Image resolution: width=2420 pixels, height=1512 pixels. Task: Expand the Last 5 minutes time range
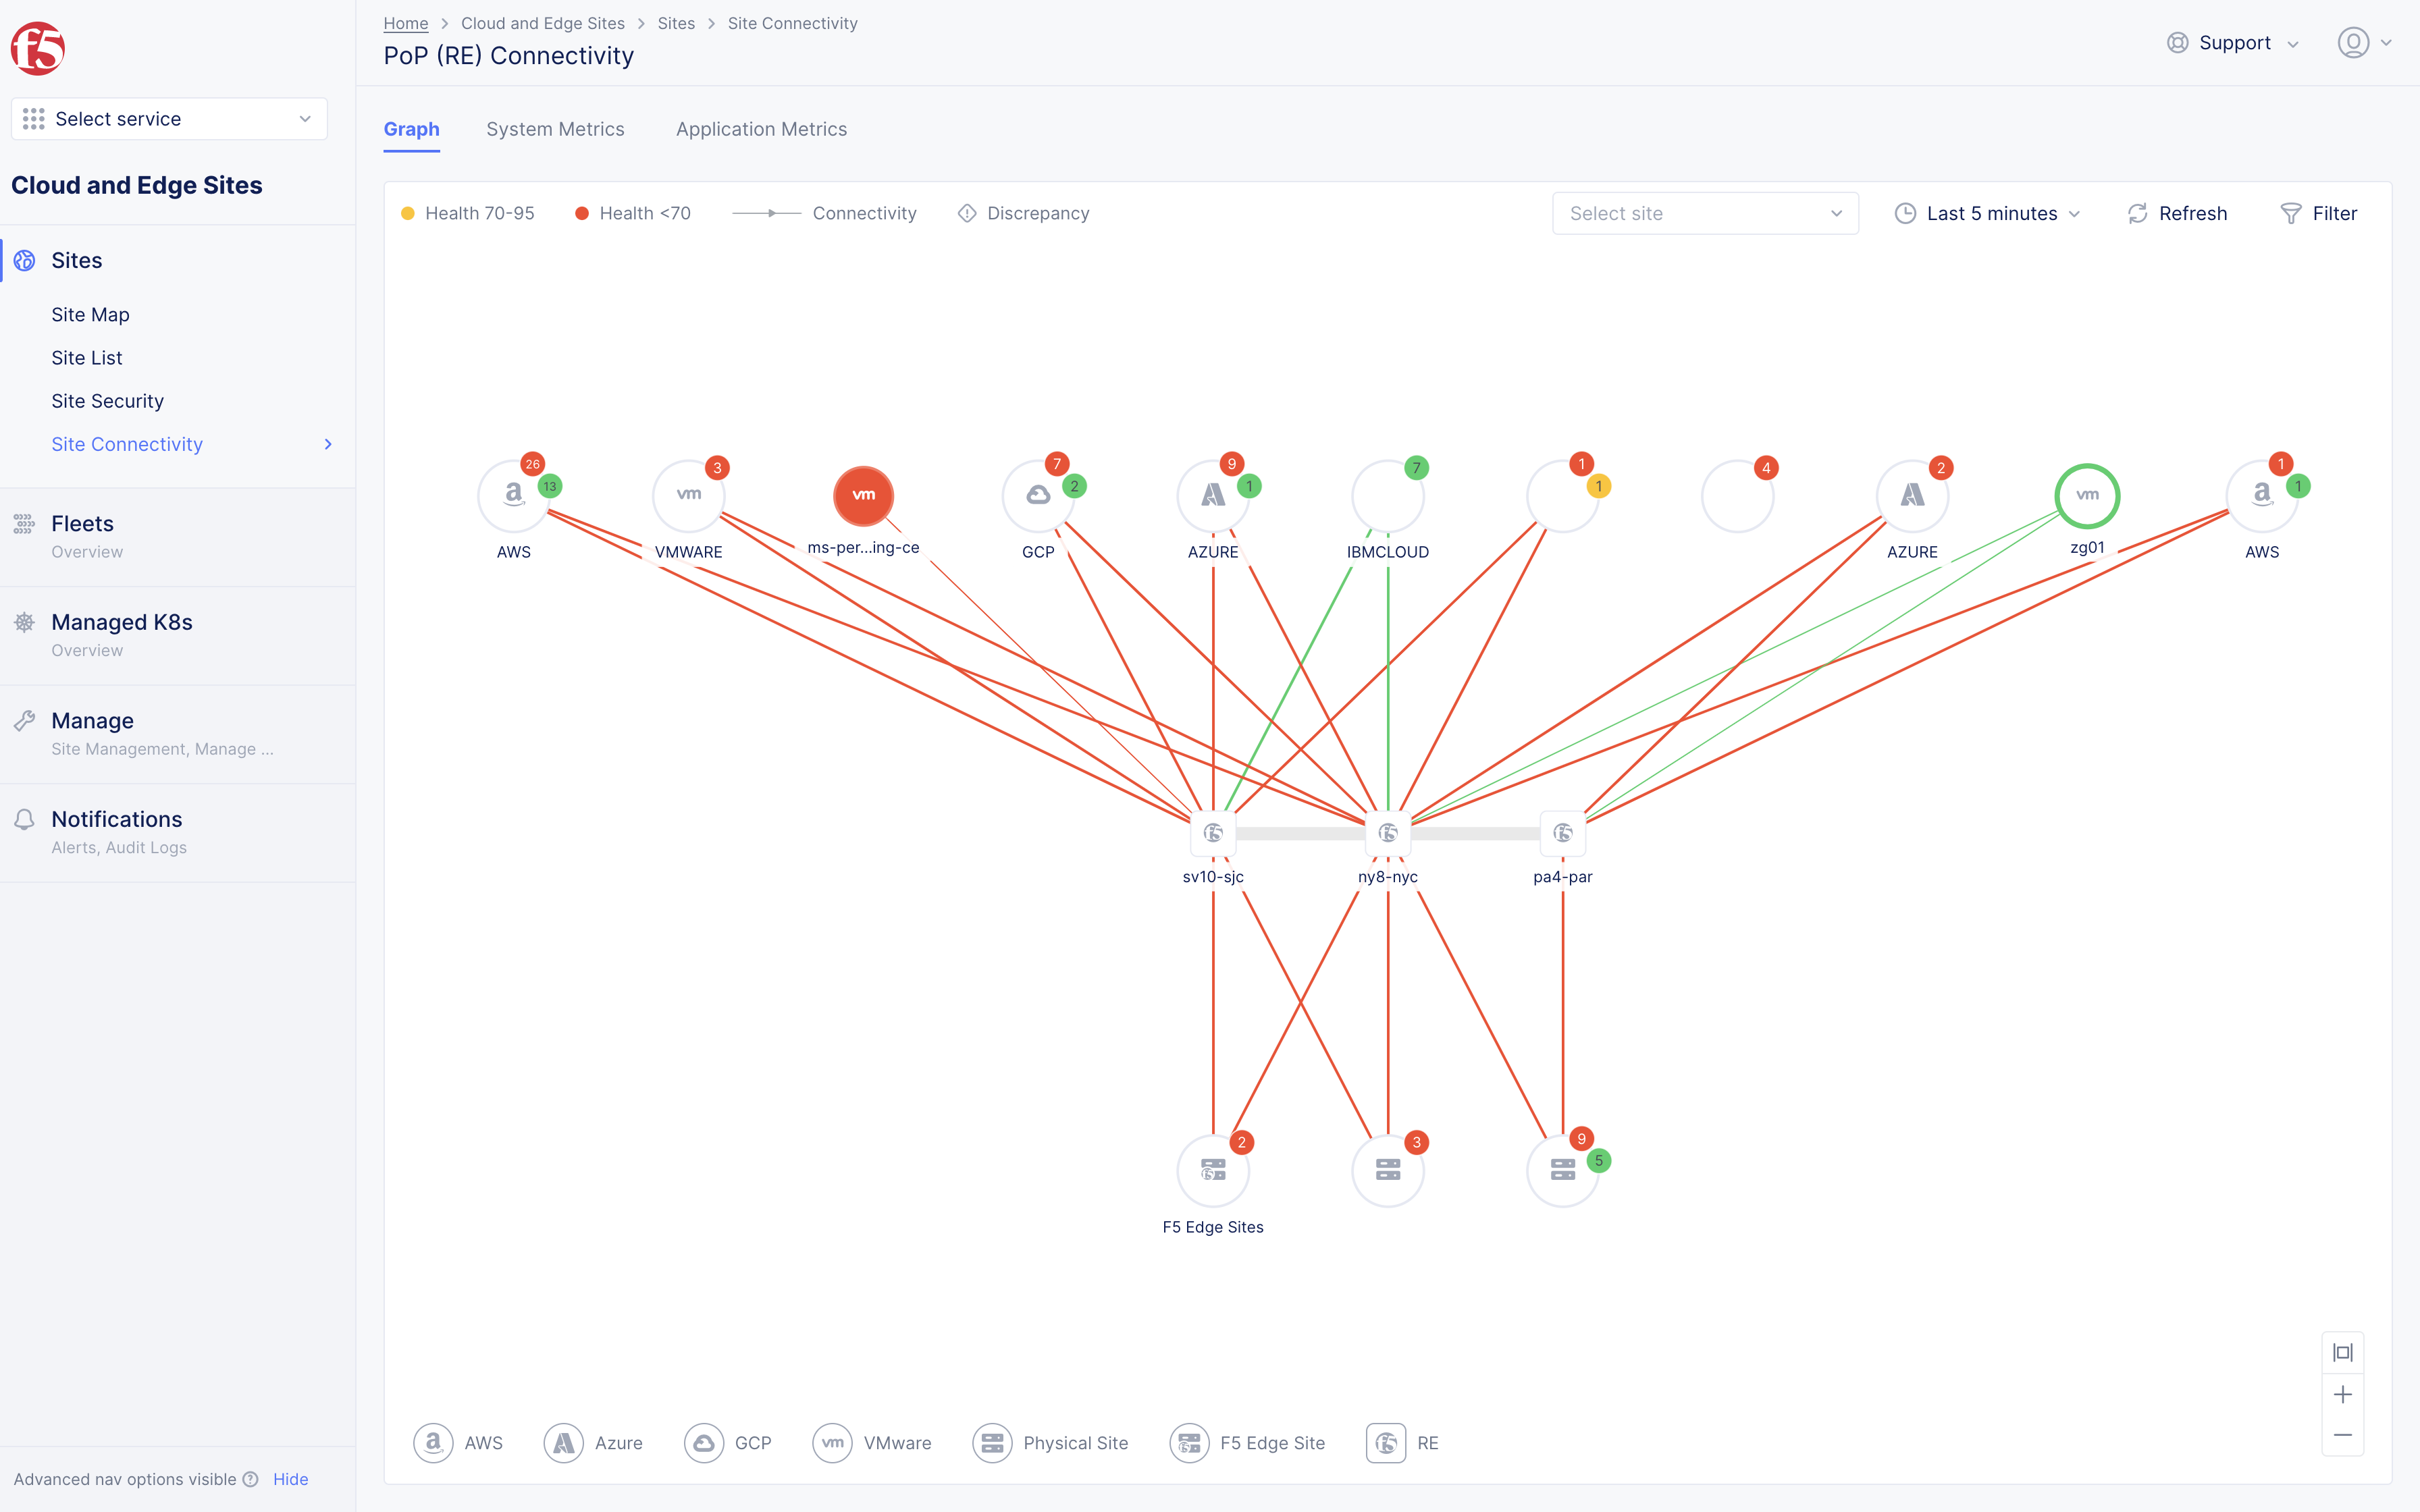click(1989, 213)
